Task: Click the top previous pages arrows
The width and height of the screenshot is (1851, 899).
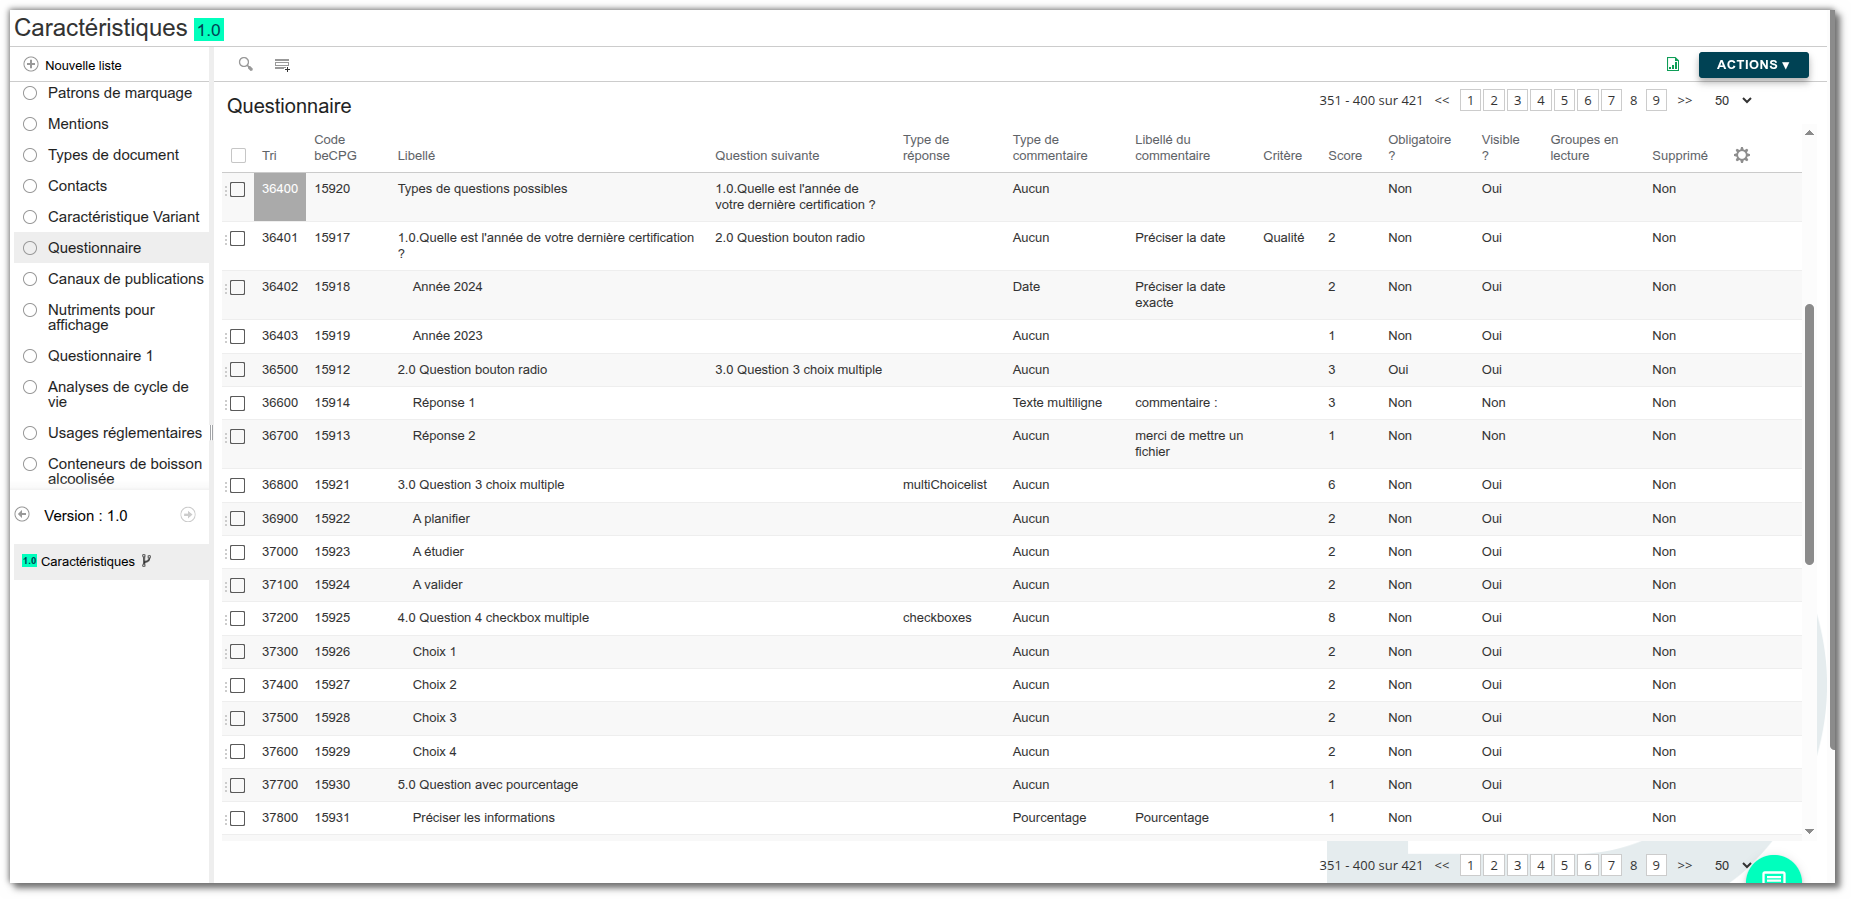Action: 1442,100
